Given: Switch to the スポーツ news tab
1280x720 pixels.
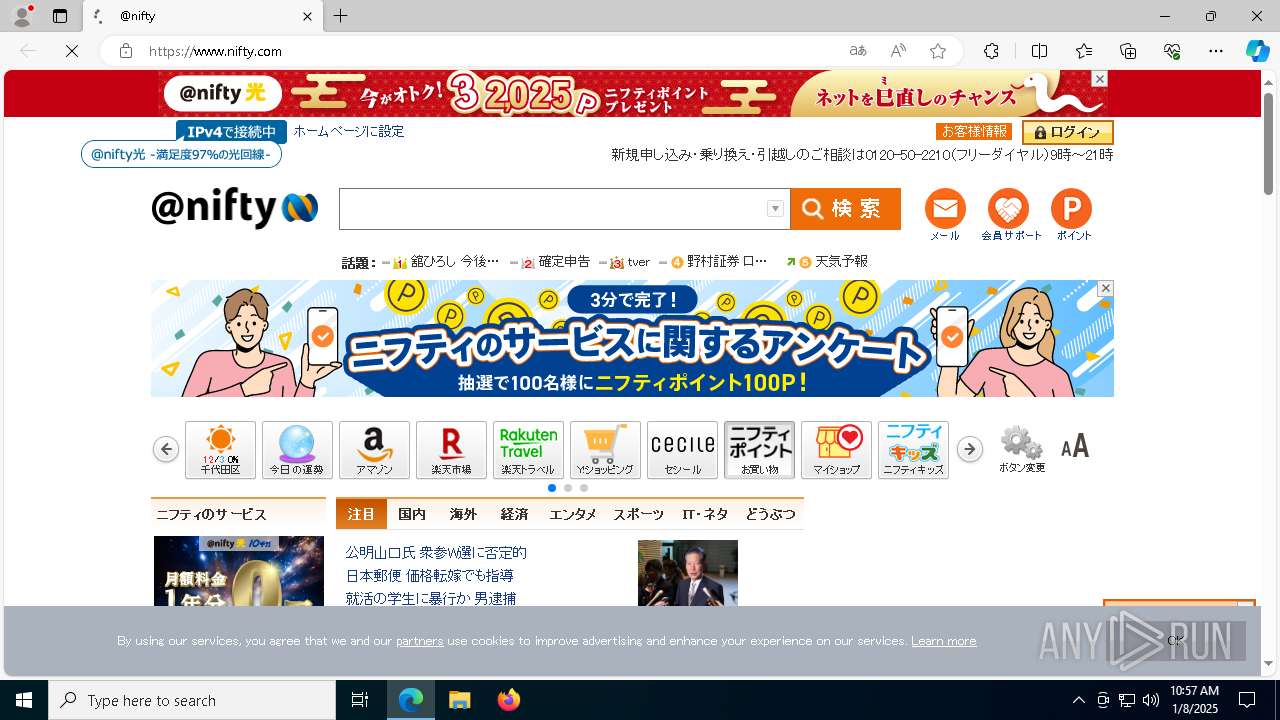Looking at the screenshot, I should point(639,514).
